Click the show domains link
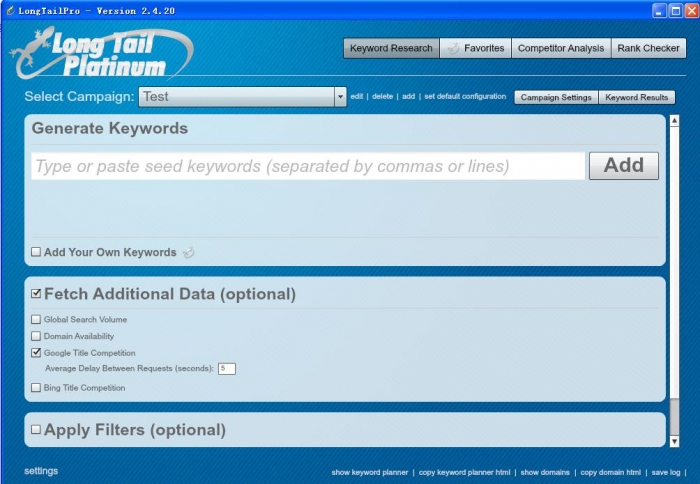This screenshot has width=700, height=484. click(545, 472)
